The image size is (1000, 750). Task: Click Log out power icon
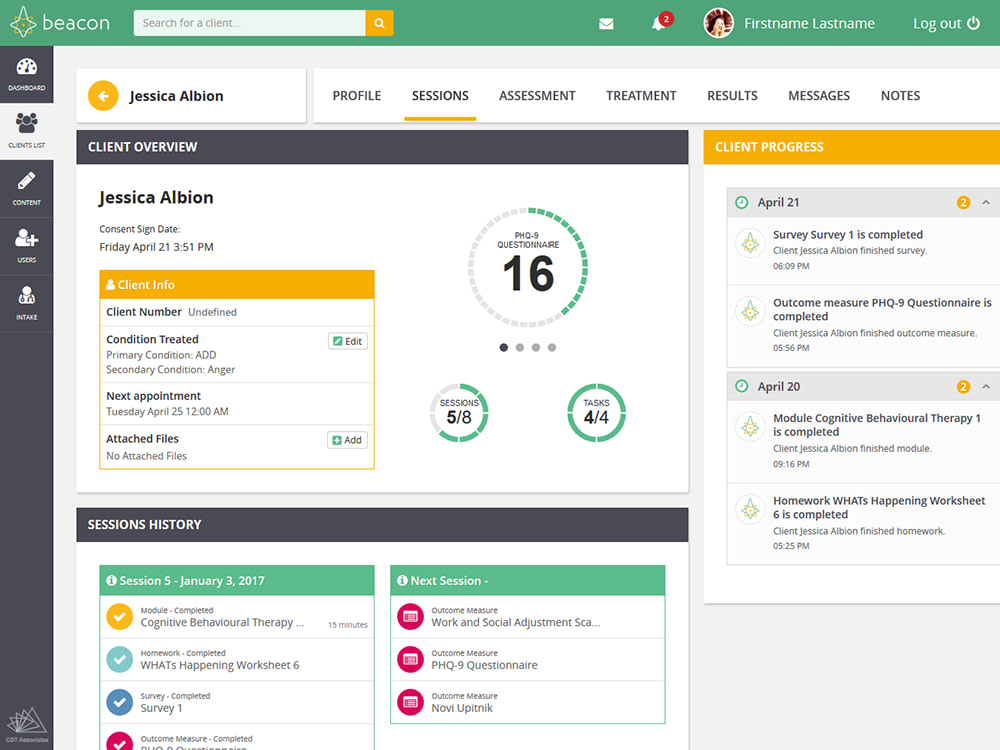click(973, 23)
